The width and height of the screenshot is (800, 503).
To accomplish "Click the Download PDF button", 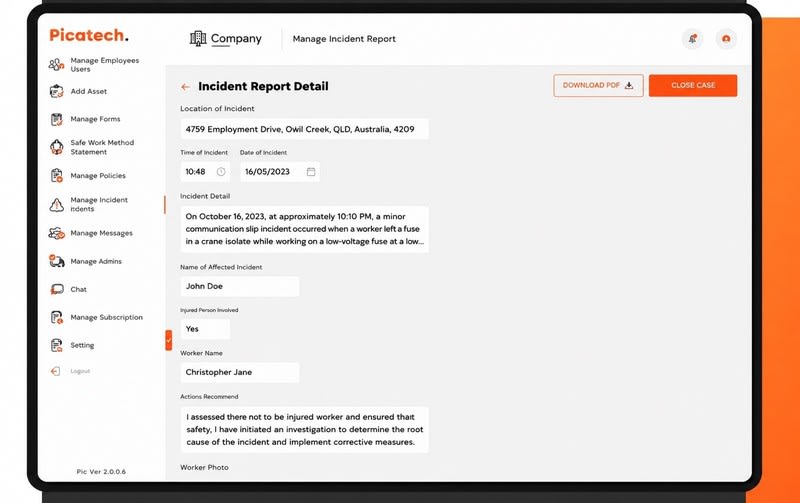I will [598, 85].
